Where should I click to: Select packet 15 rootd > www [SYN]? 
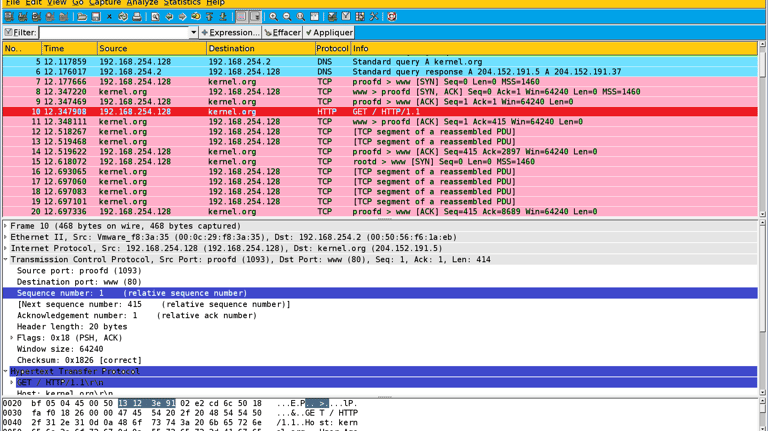380,162
